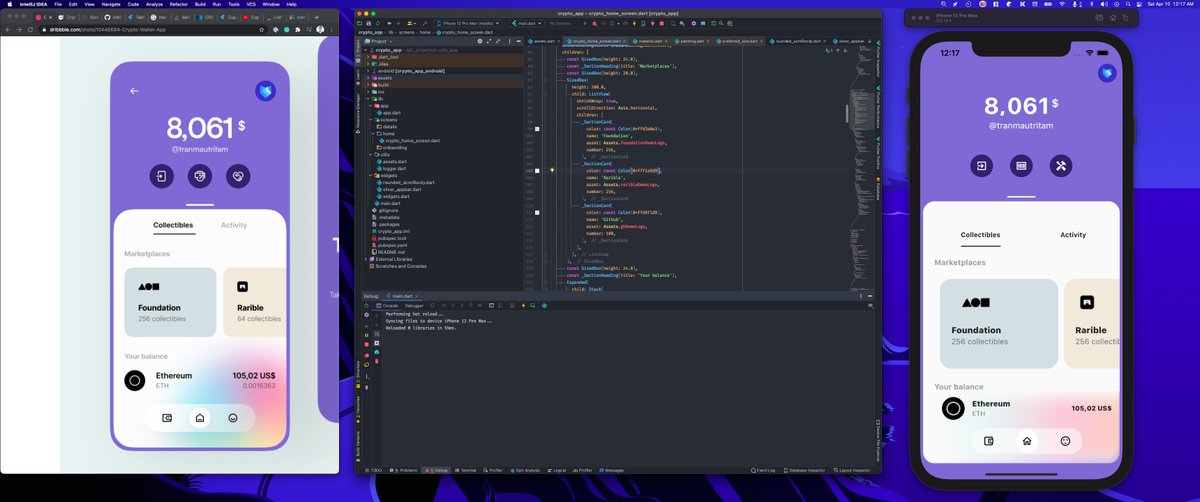Viewport: 1200px width, 502px height.
Task: Select the Collectibles tab in the Dribbble mockup
Action: tap(172, 226)
